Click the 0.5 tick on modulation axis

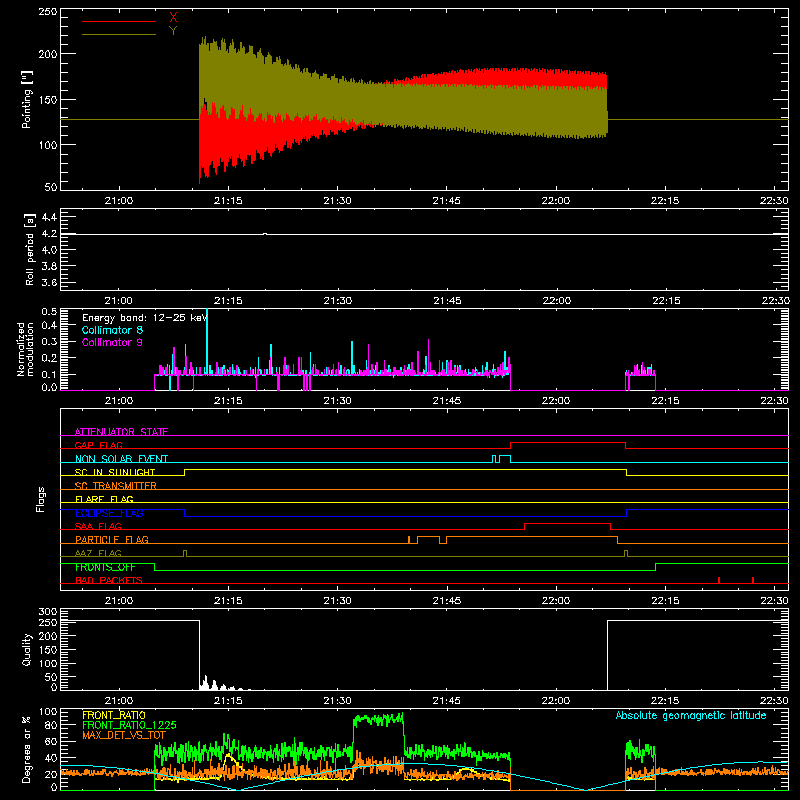49,312
